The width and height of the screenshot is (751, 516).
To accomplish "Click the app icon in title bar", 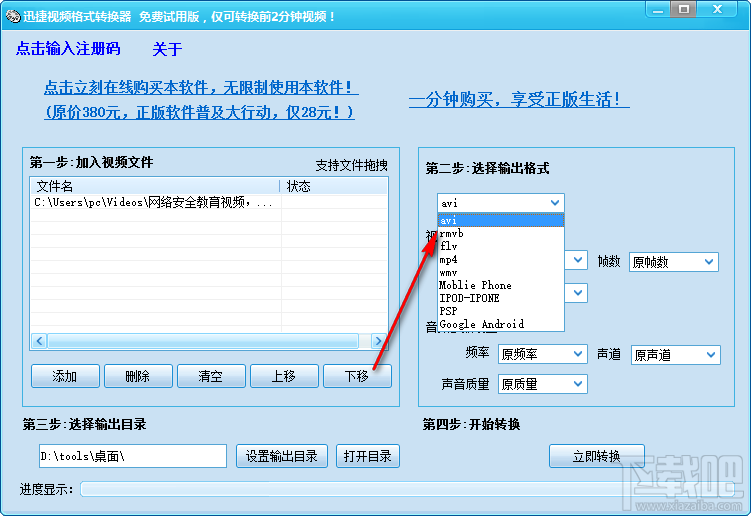I will tap(12, 16).
